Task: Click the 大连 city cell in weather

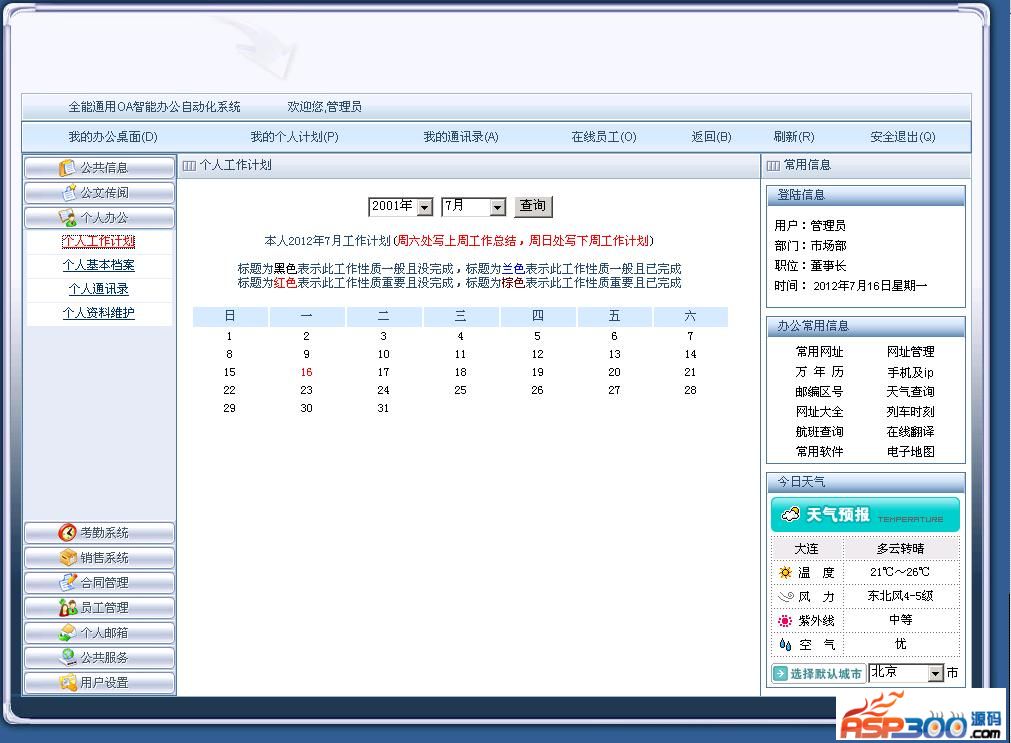Action: coord(806,549)
